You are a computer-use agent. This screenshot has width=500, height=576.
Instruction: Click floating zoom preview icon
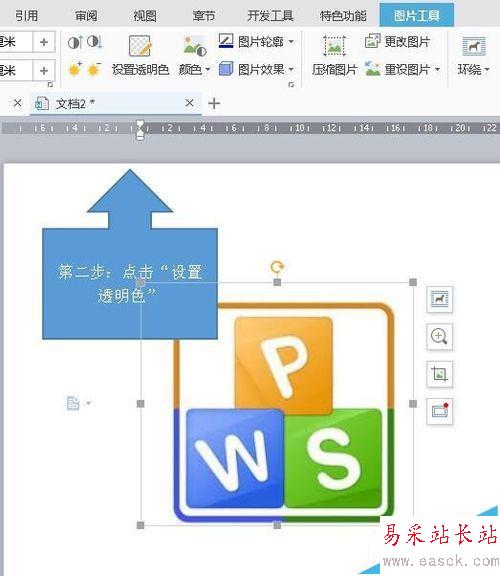coord(439,336)
